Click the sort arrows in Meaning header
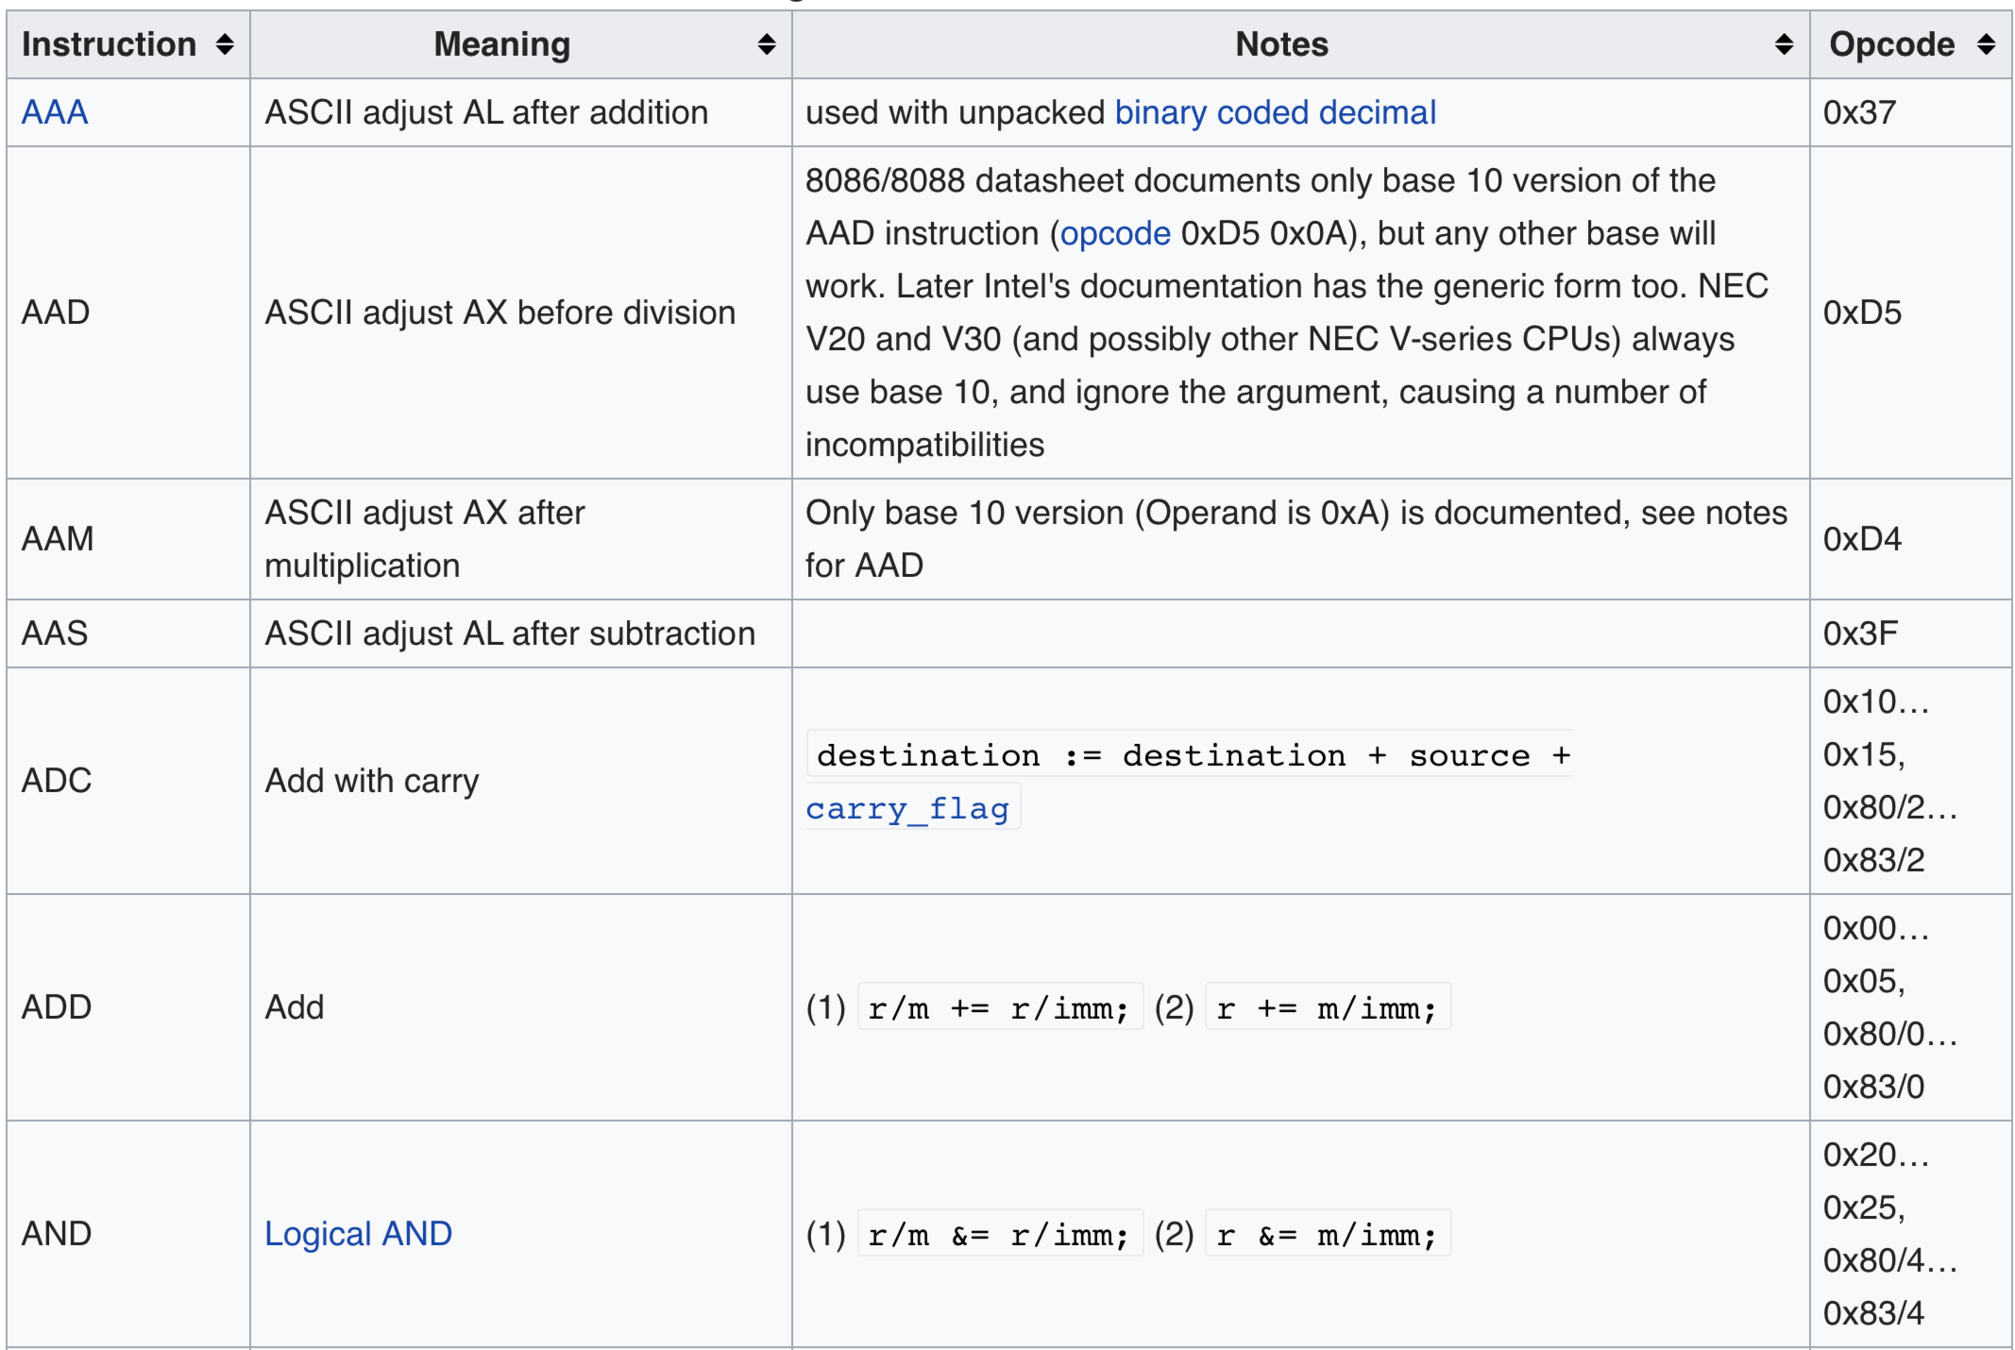The height and width of the screenshot is (1350, 2015). 766,44
